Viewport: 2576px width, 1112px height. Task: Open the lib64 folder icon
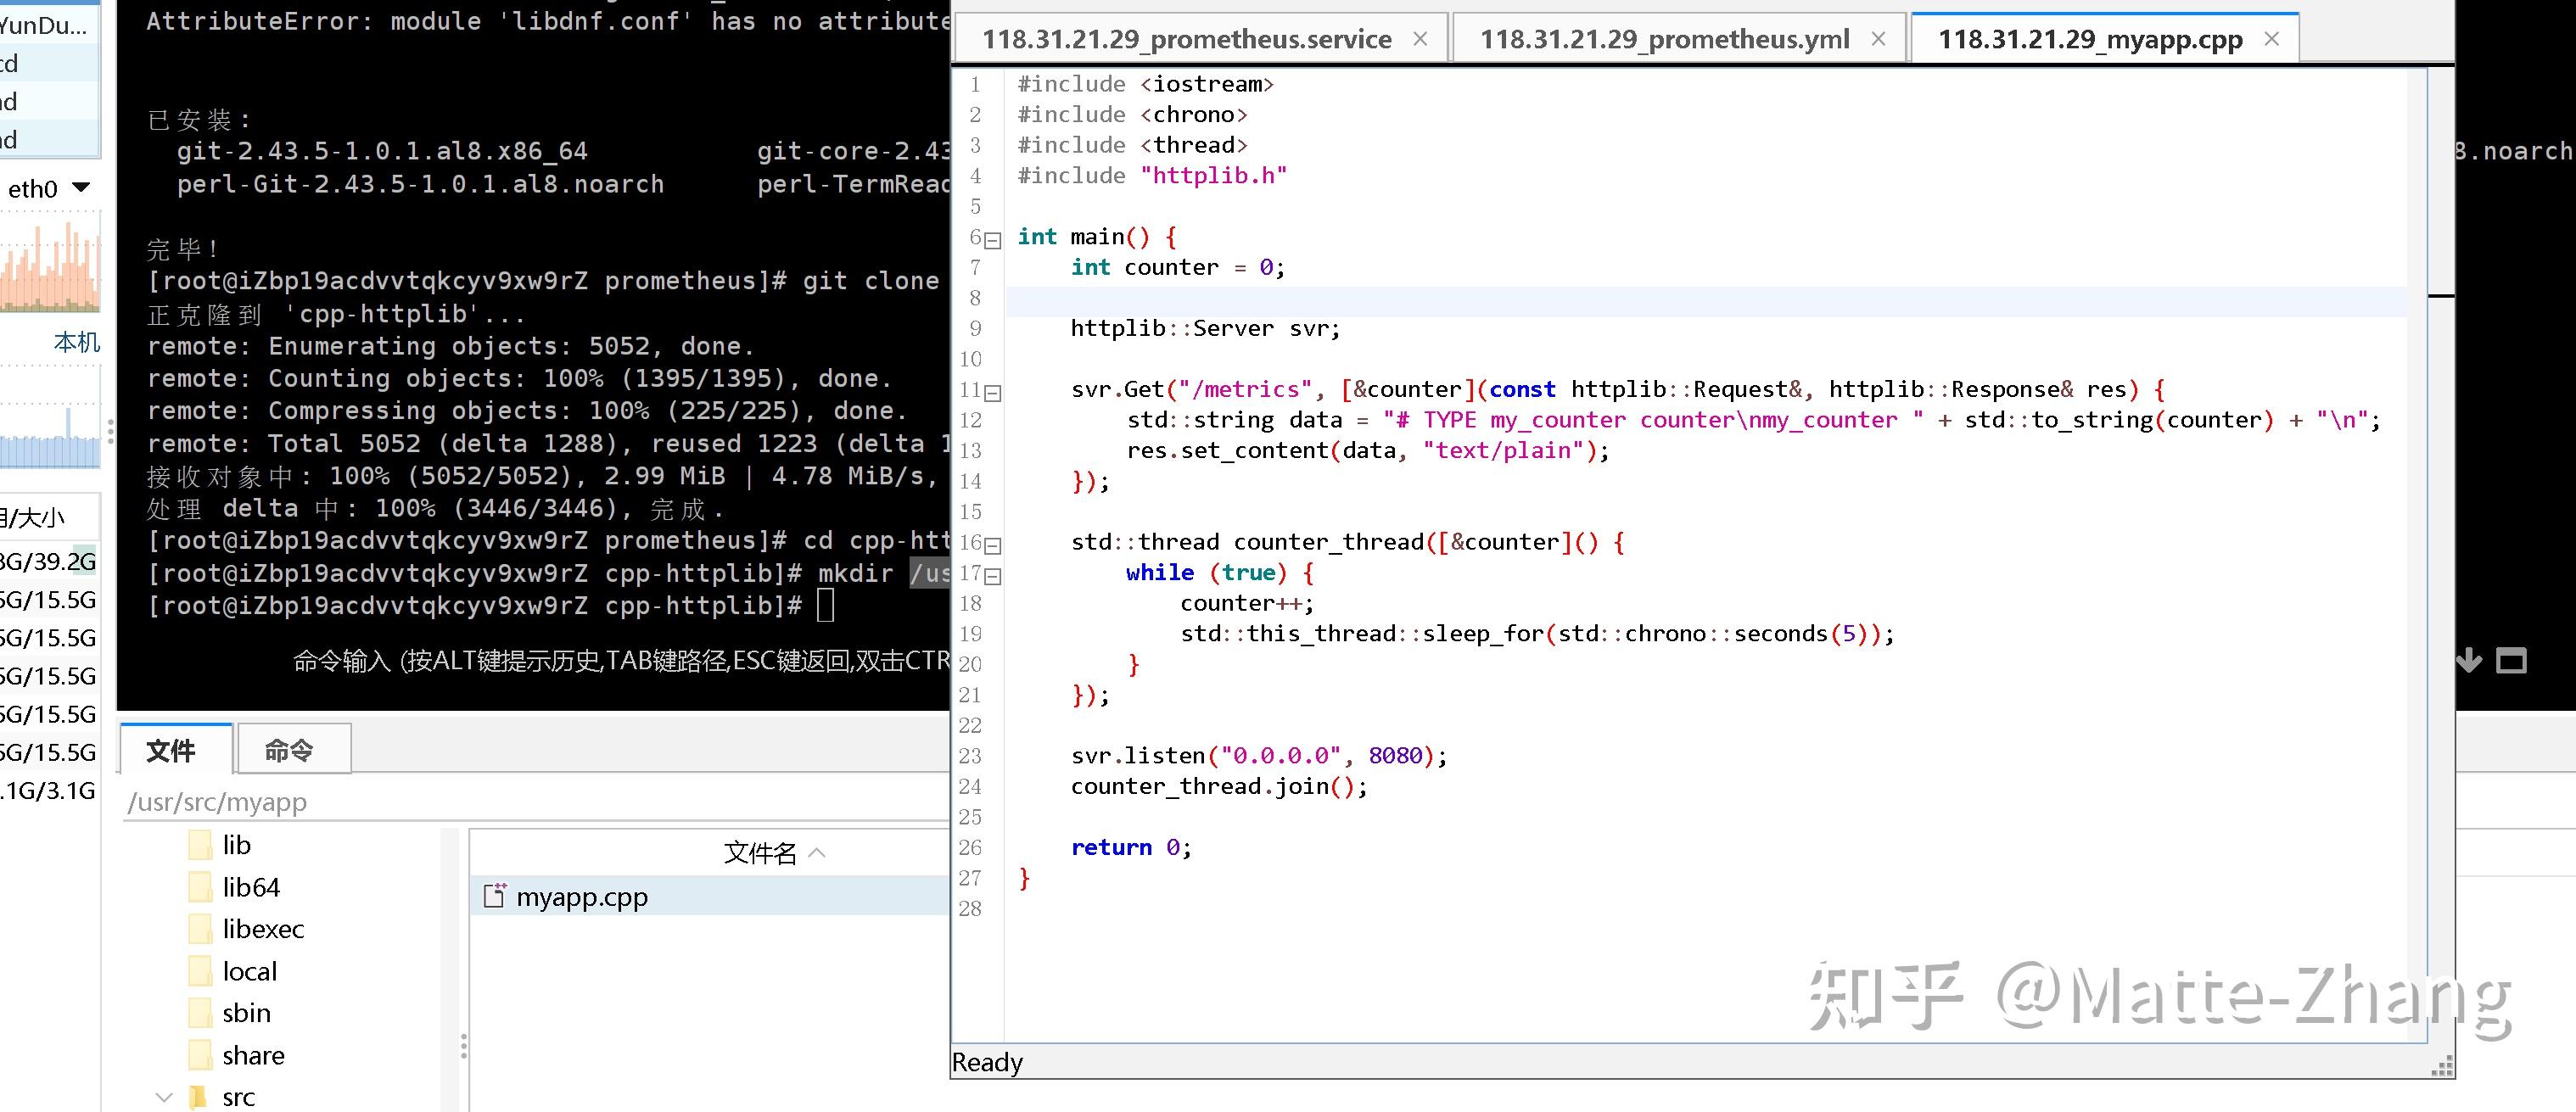tap(200, 887)
